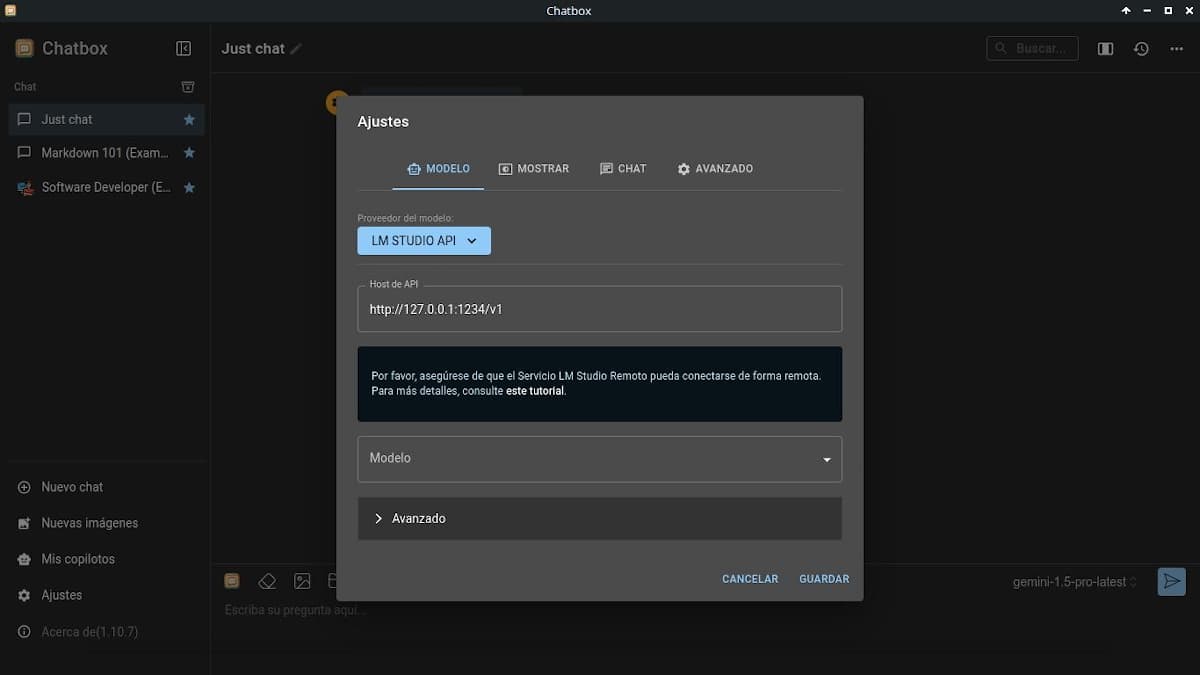Image resolution: width=1200 pixels, height=675 pixels.
Task: Toggle the side panel layout icon in header
Action: (x=1105, y=48)
